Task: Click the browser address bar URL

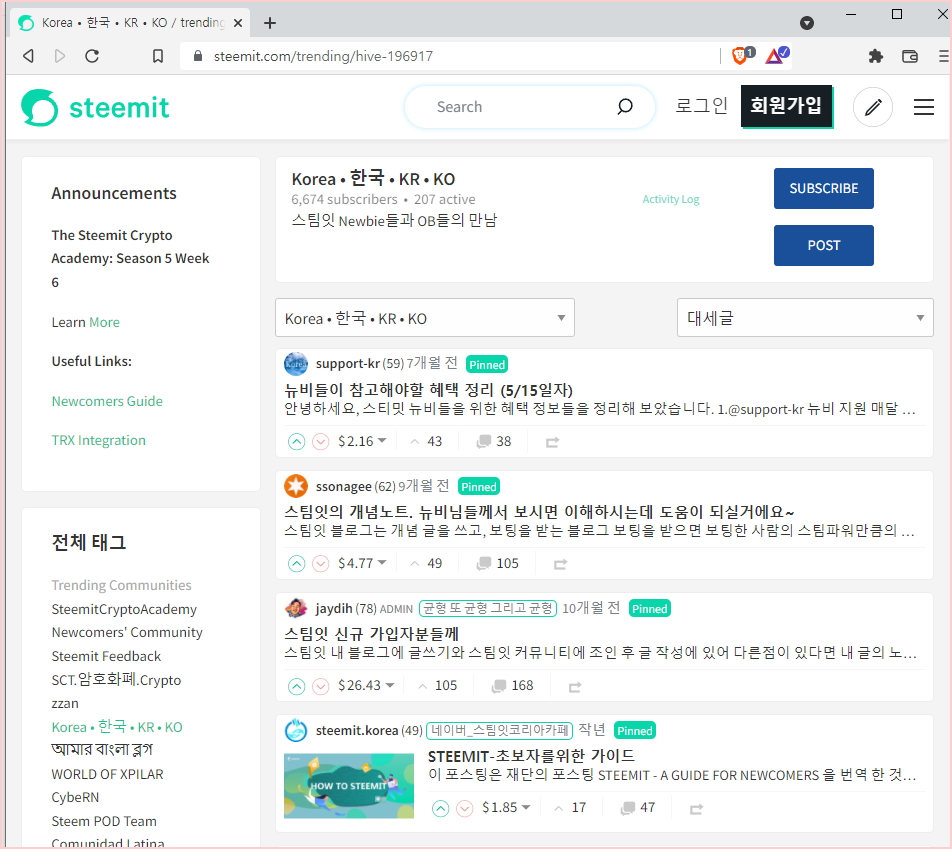Action: point(323,56)
